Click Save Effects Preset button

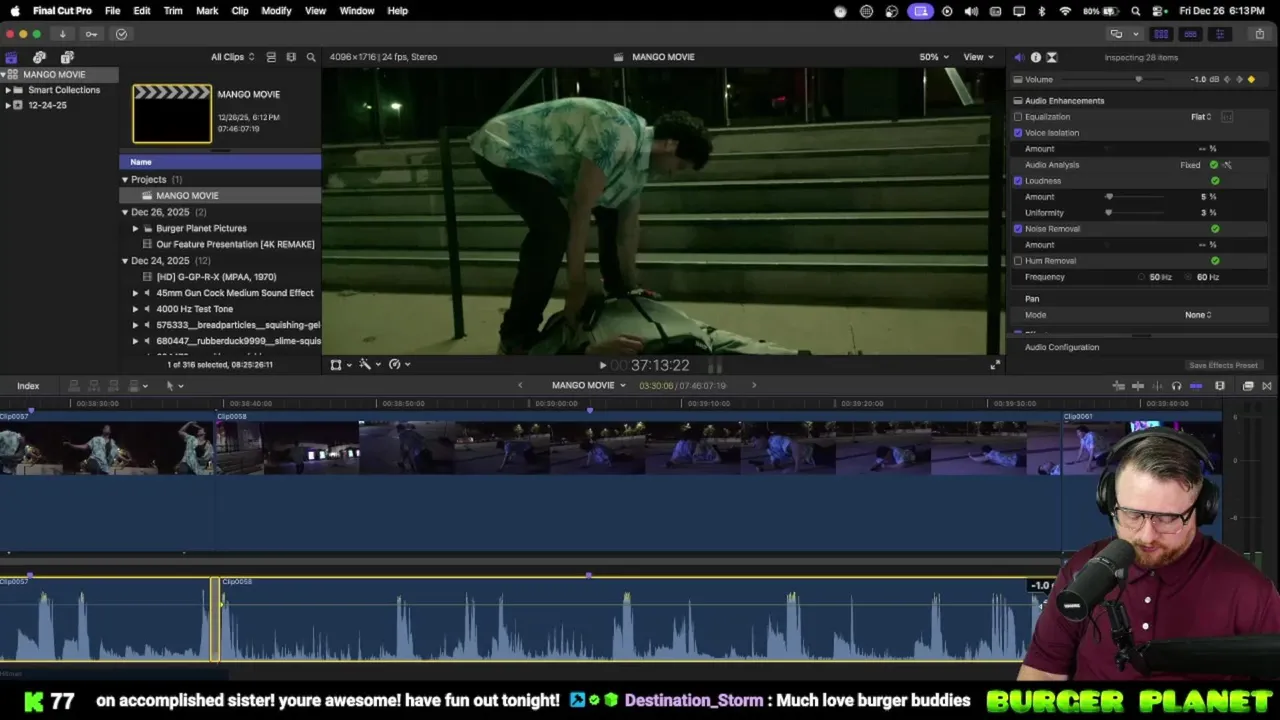(1223, 366)
